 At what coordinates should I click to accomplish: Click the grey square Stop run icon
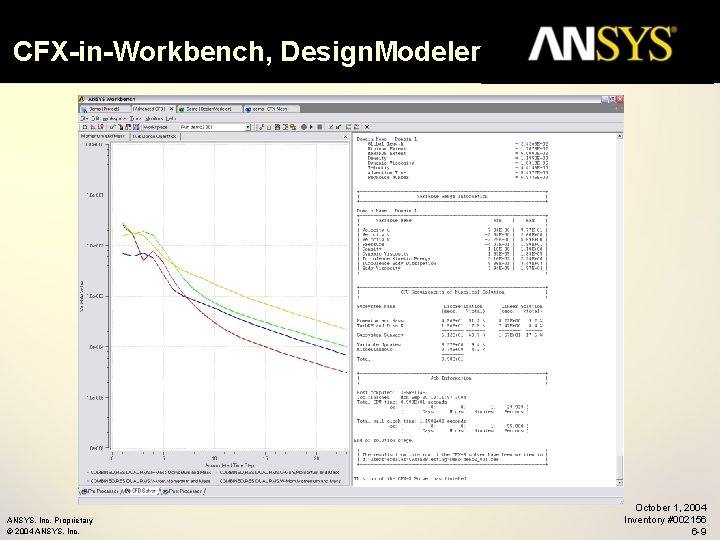[x=320, y=127]
